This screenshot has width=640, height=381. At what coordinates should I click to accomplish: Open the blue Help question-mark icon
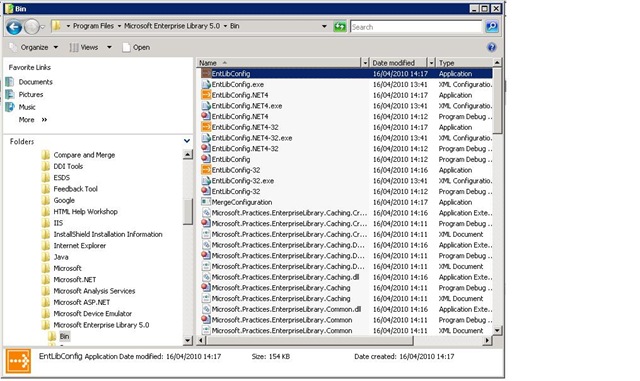point(491,47)
